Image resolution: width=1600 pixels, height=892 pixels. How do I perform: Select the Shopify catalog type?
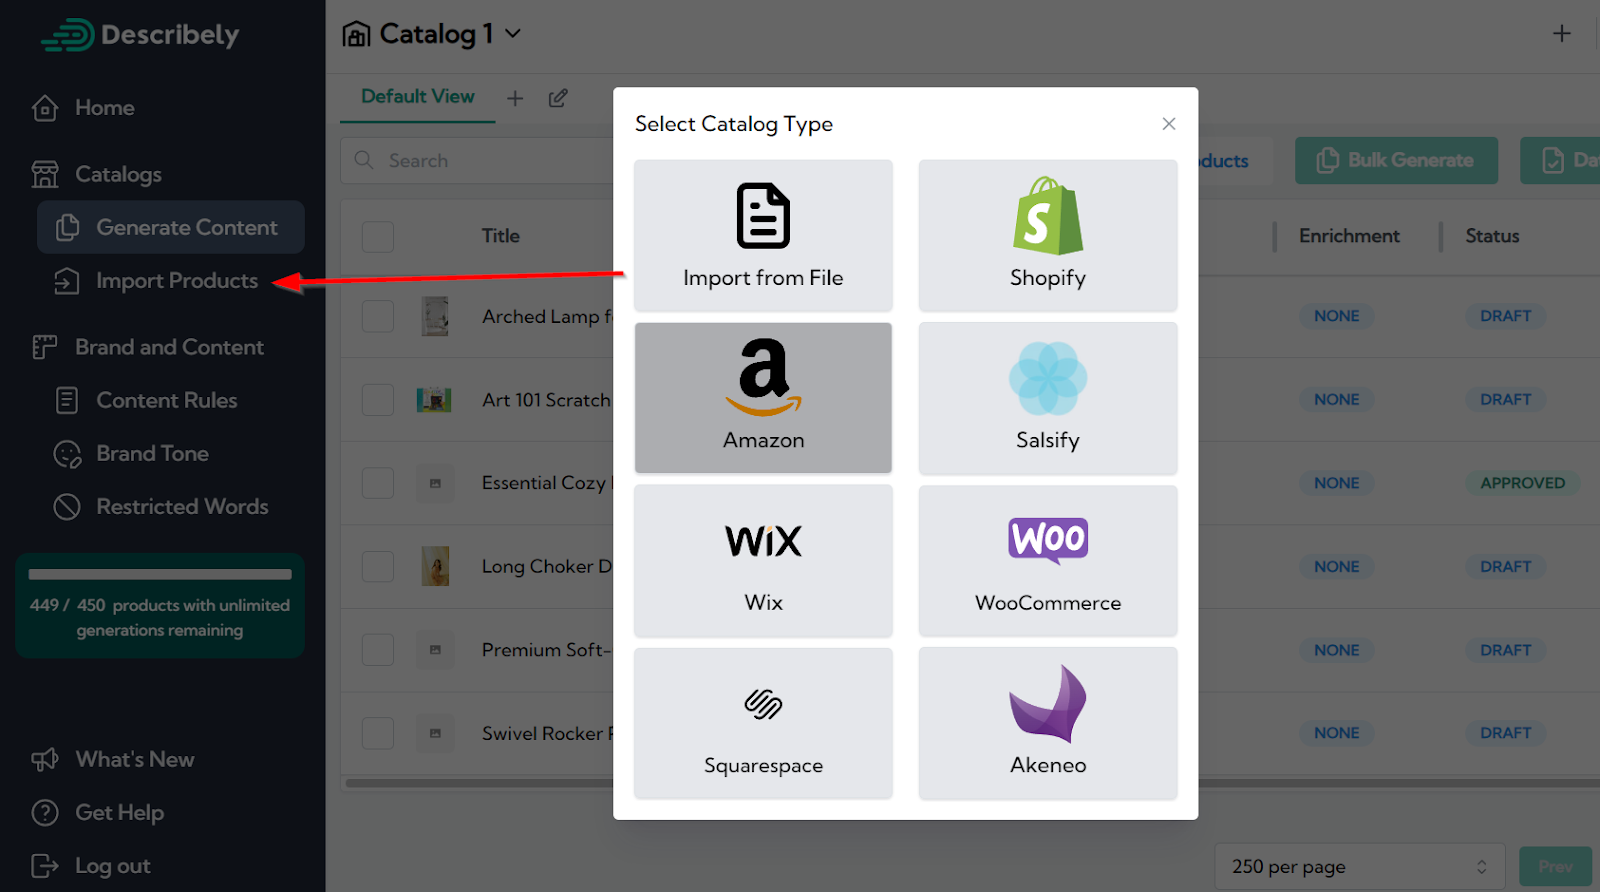pyautogui.click(x=1048, y=235)
